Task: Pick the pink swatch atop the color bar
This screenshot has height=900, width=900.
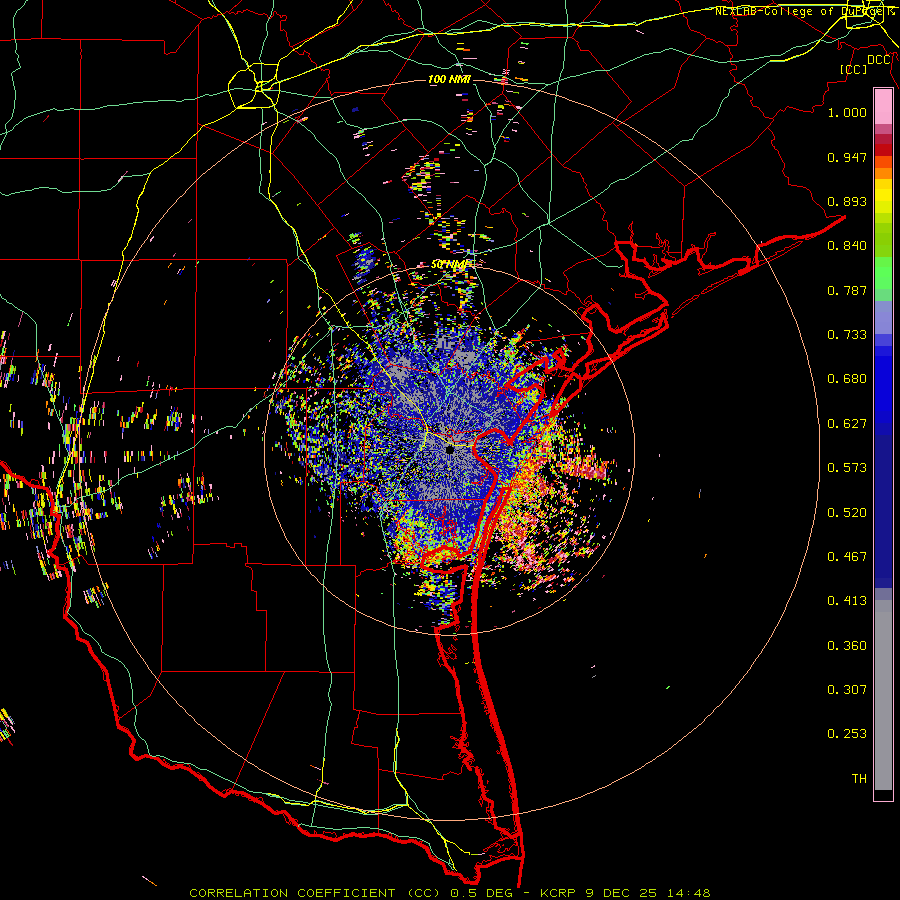Action: [x=883, y=107]
